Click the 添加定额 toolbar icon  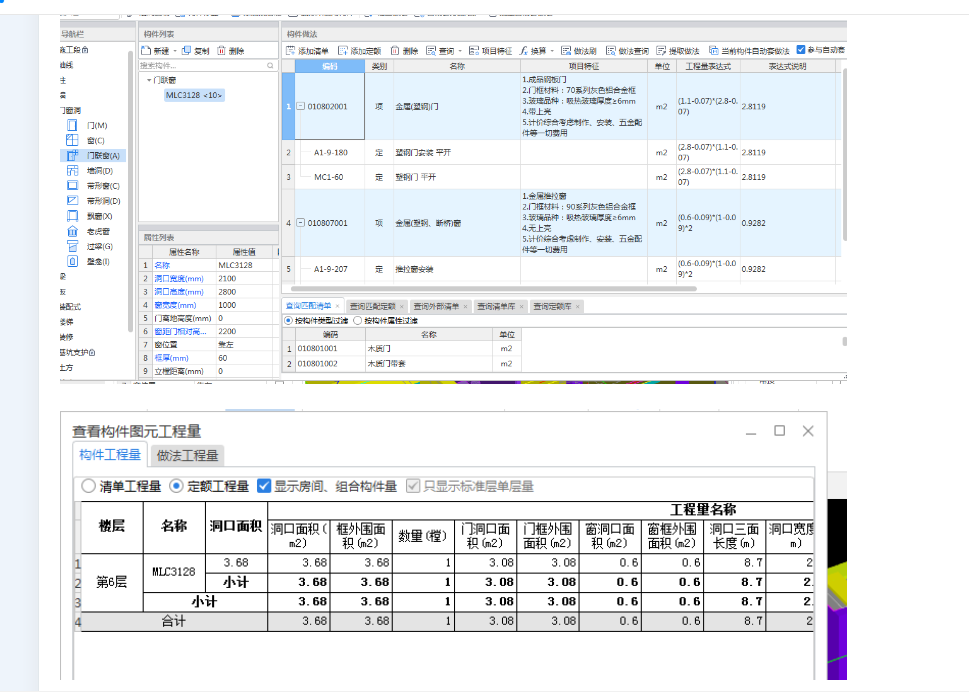[x=343, y=51]
